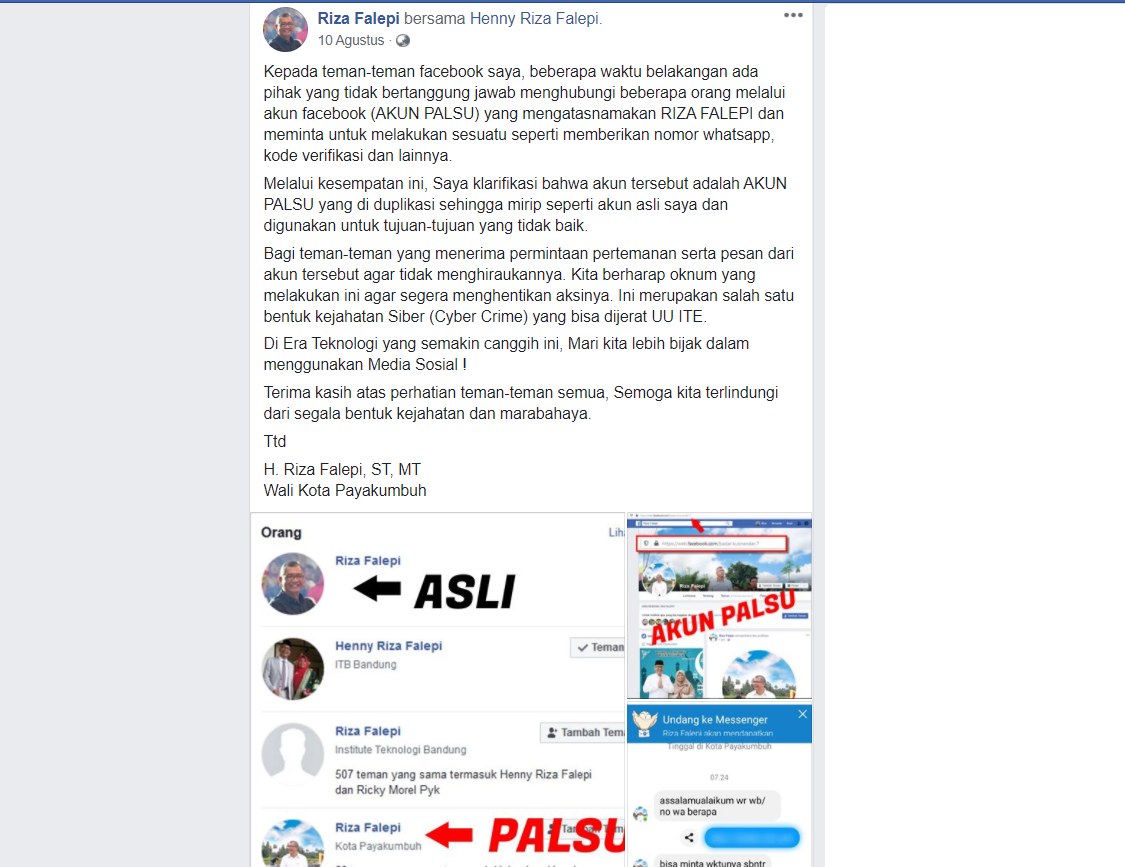Open Riza Falepi author name link
1125x867 pixels.
[x=359, y=19]
